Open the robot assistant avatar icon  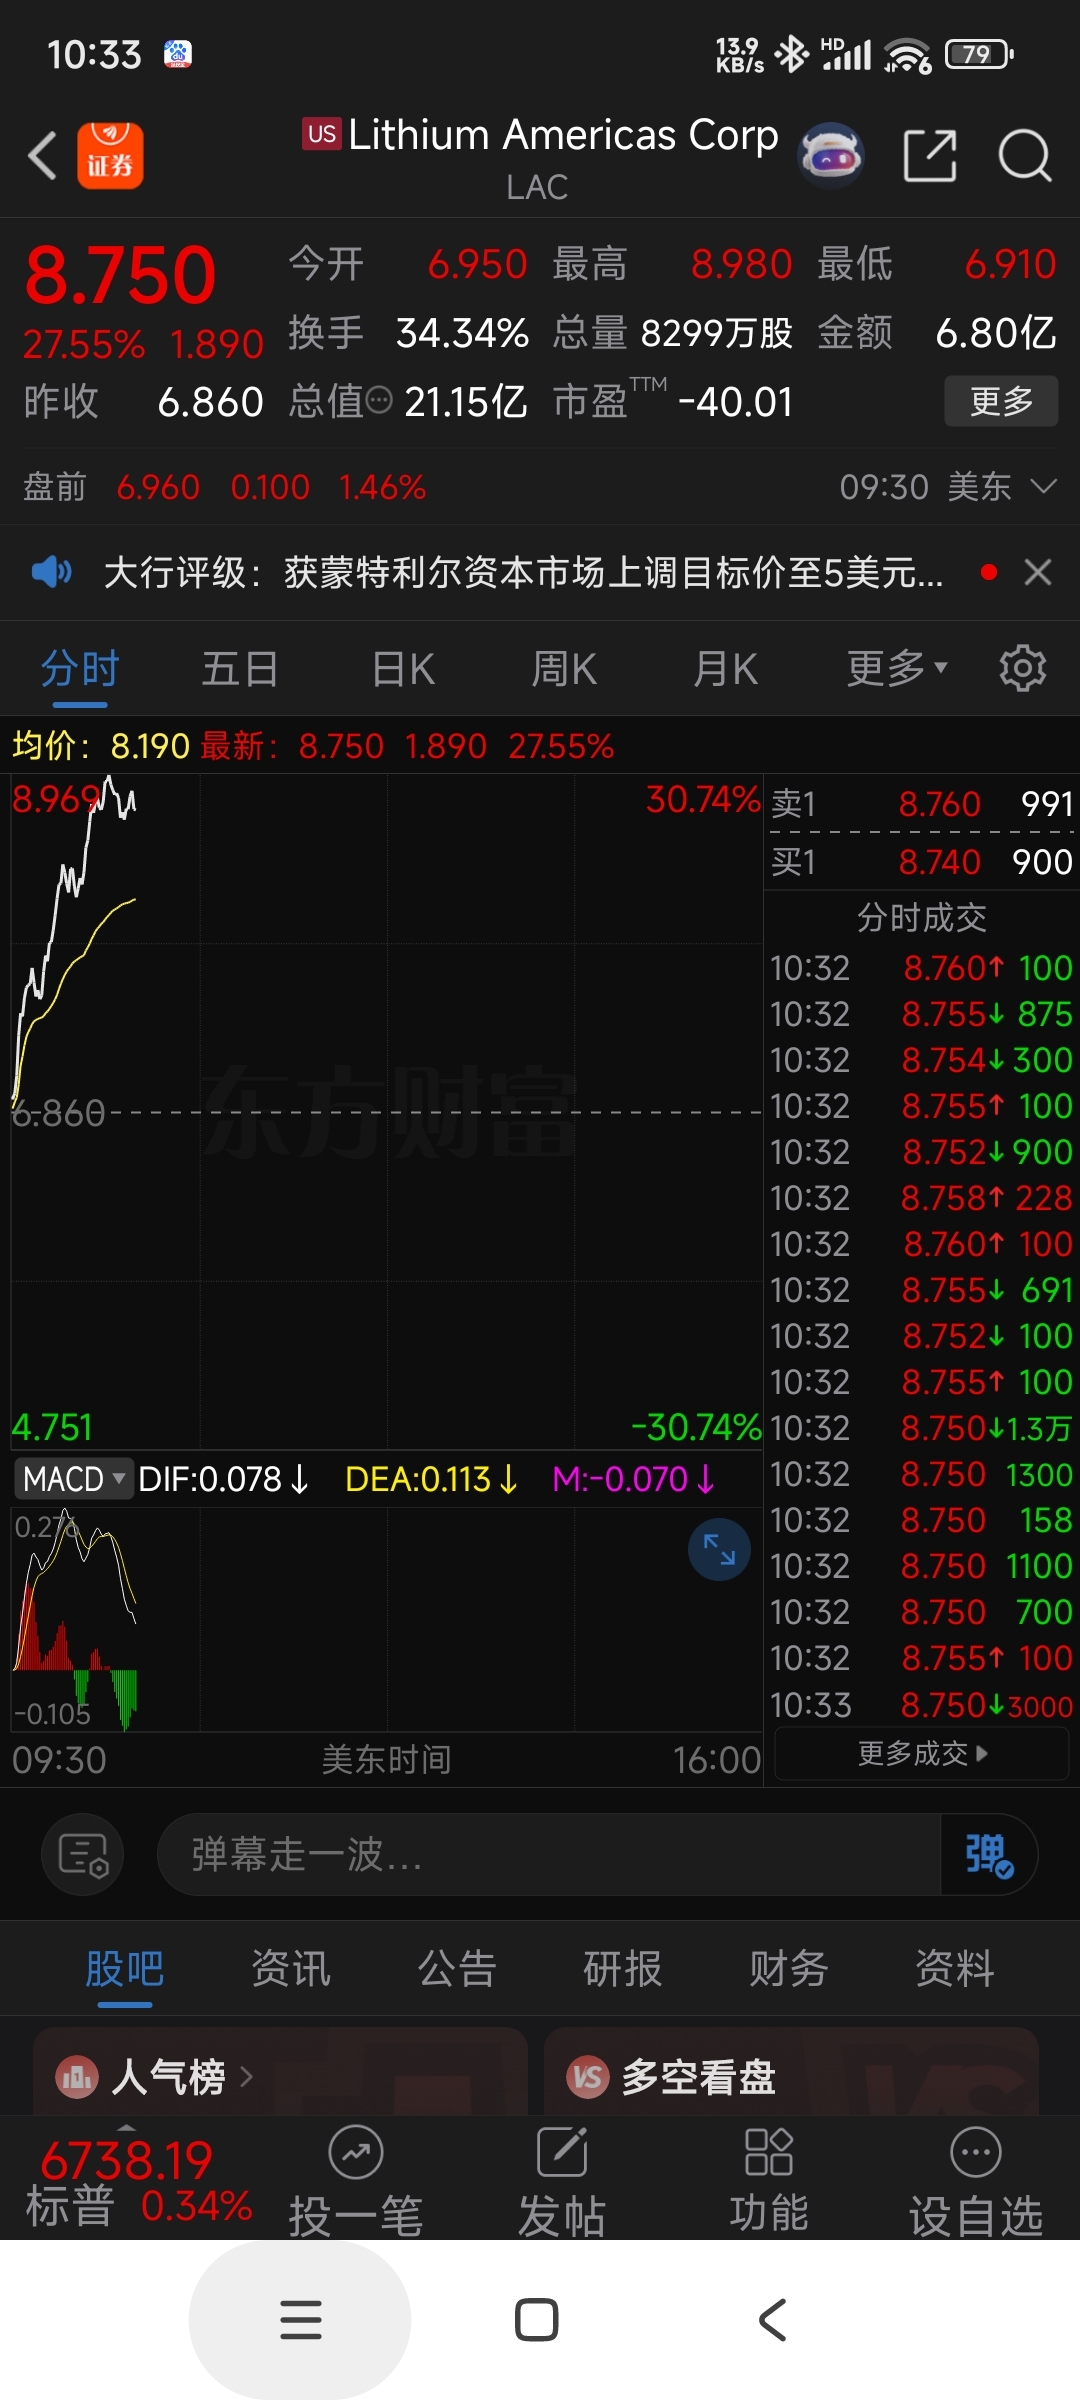coord(830,156)
